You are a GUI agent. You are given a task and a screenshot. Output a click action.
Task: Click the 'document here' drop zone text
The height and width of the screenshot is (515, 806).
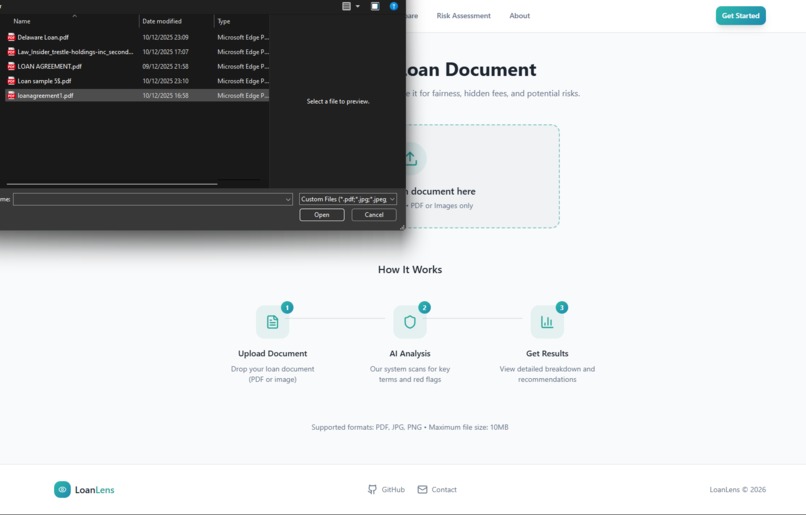[x=443, y=191]
